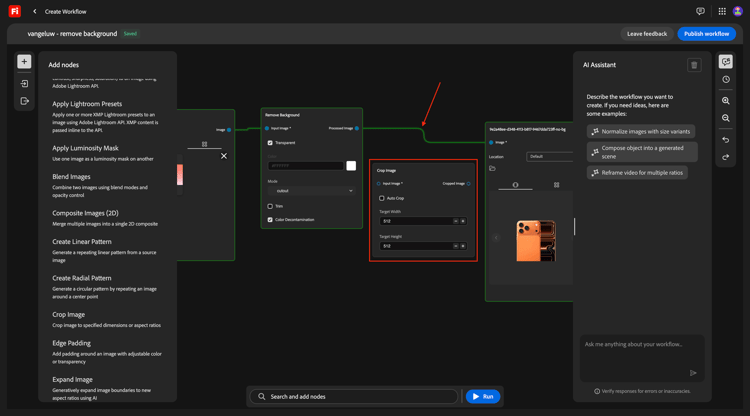This screenshot has width=750, height=416.
Task: Click Leave feedback button
Action: pos(647,33)
